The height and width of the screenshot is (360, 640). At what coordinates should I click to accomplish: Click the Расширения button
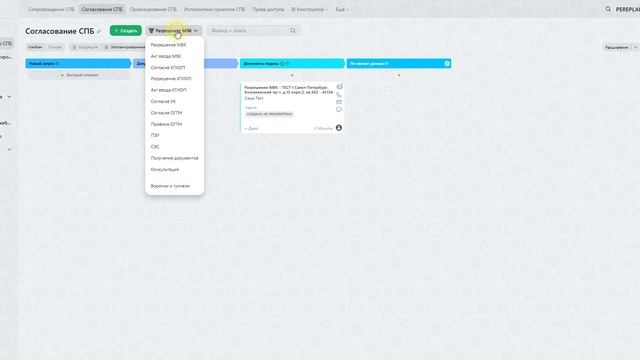[616, 47]
